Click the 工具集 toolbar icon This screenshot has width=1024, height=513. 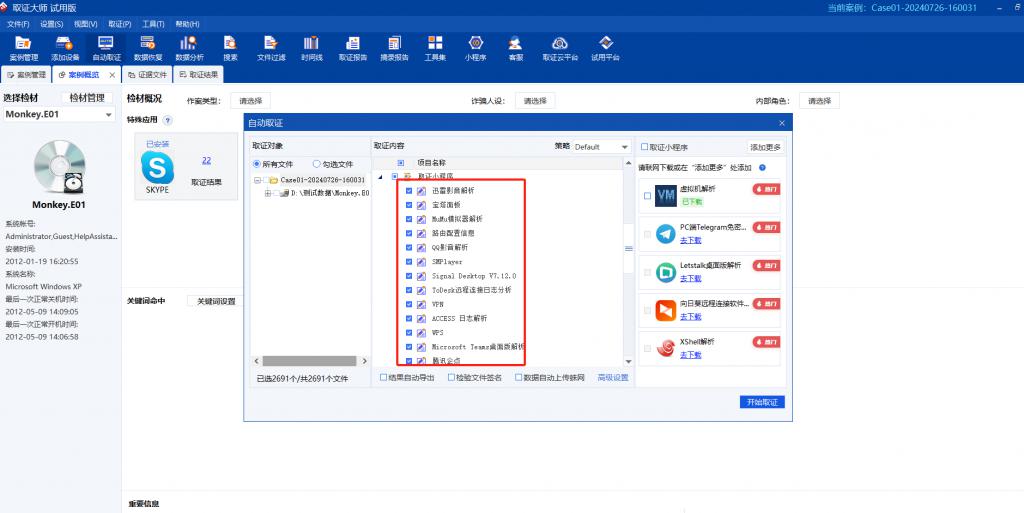435,48
